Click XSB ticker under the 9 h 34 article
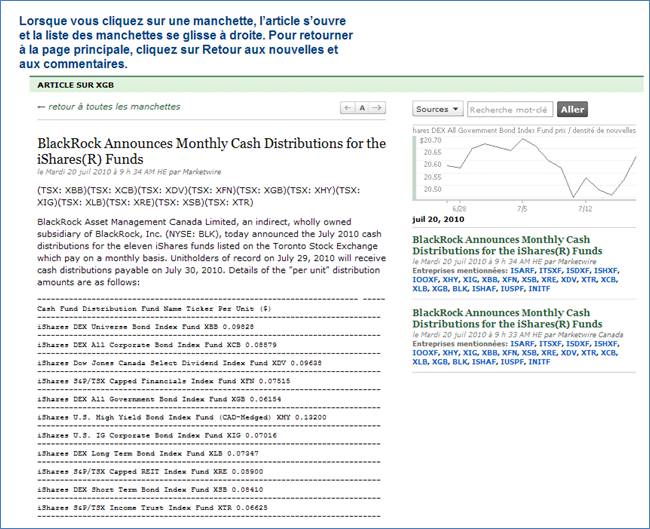Viewport: 650px width, 529px height. pos(529,280)
